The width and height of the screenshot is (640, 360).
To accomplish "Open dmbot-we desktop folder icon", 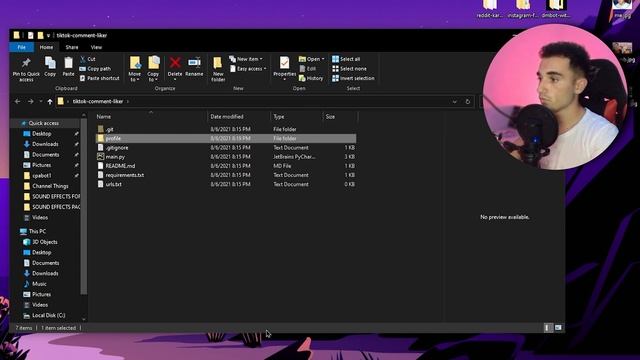I will (x=556, y=9).
